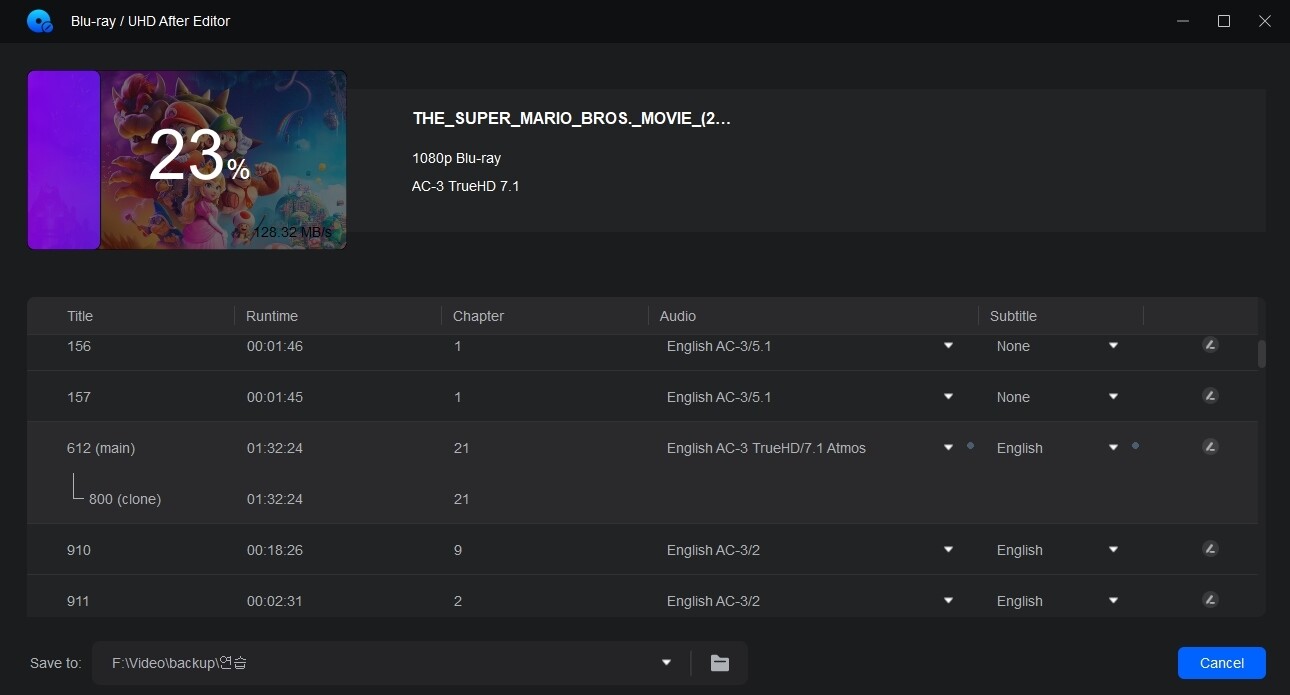Click the THE_SUPER_MARIO_BROS._MOVIE disc title

pos(572,118)
